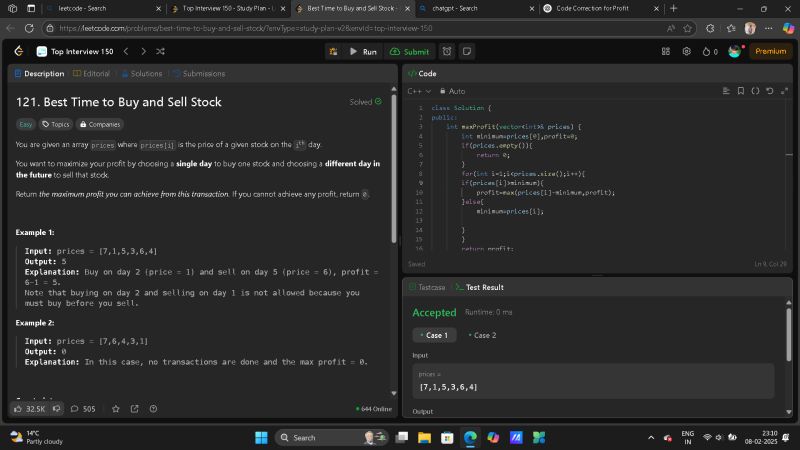Like the problem with thumbs up
The height and width of the screenshot is (450, 800).
(x=19, y=409)
